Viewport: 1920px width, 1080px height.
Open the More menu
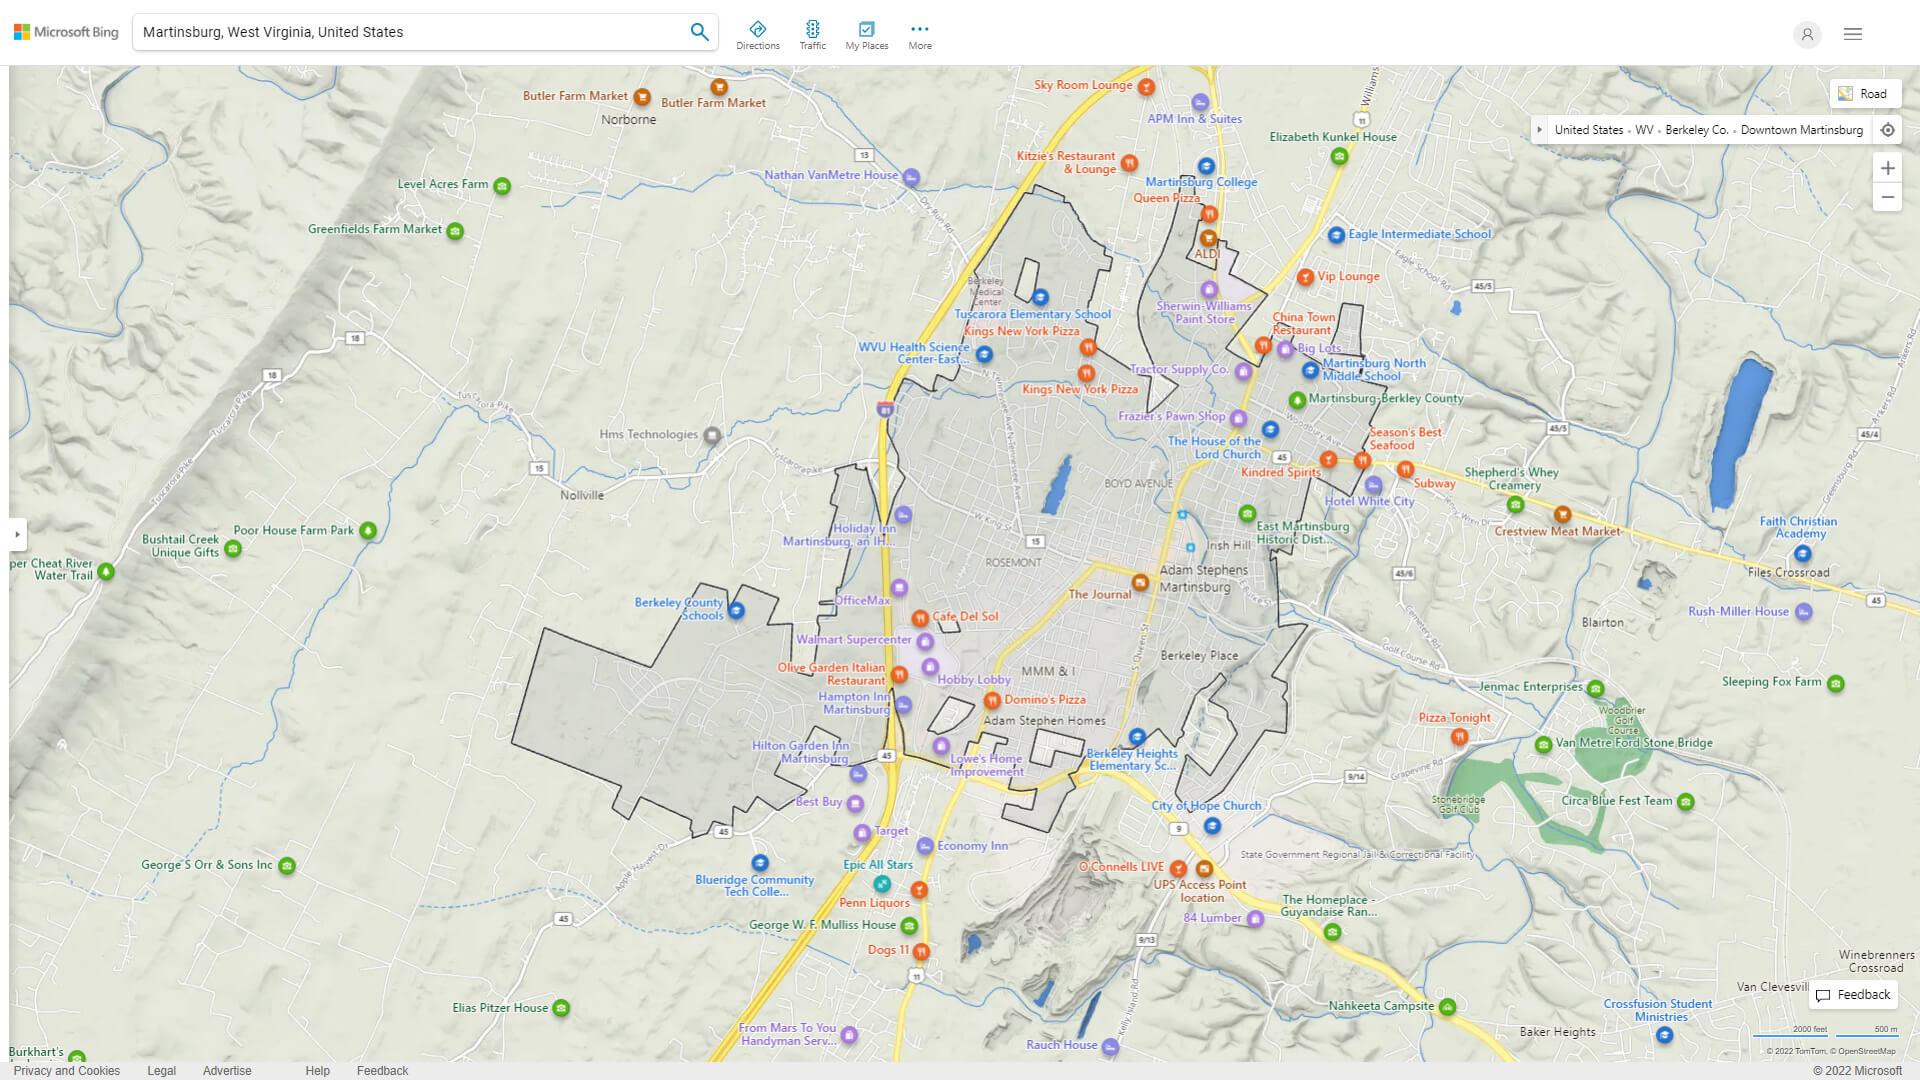pos(920,35)
